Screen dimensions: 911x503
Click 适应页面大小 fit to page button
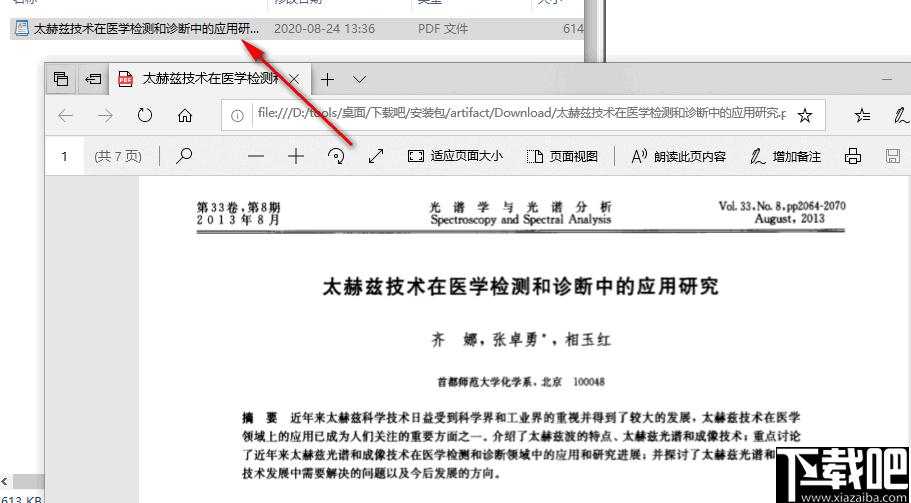point(455,156)
